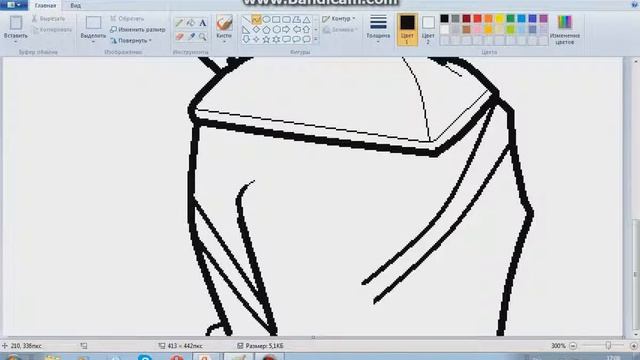
Task: Choose the Diamond shape
Action: [x=256, y=29]
